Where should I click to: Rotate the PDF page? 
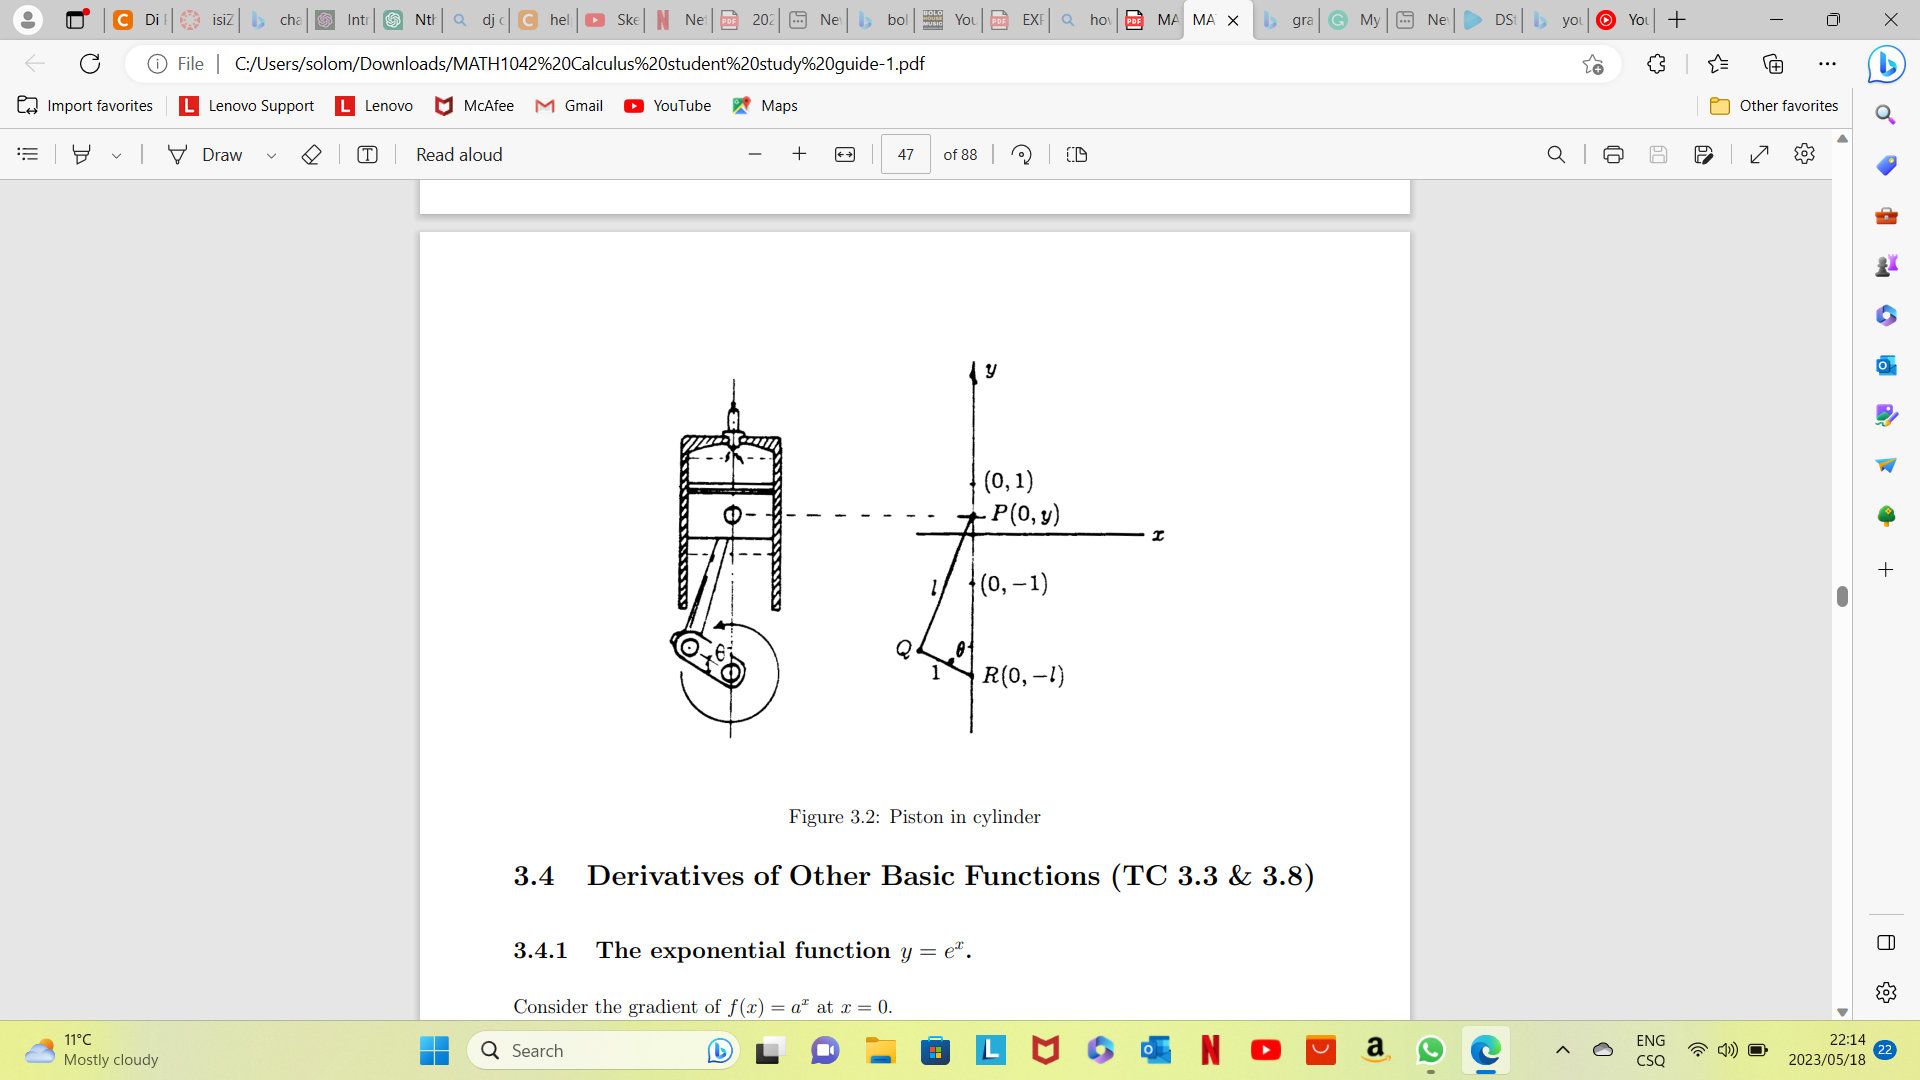pyautogui.click(x=1022, y=154)
